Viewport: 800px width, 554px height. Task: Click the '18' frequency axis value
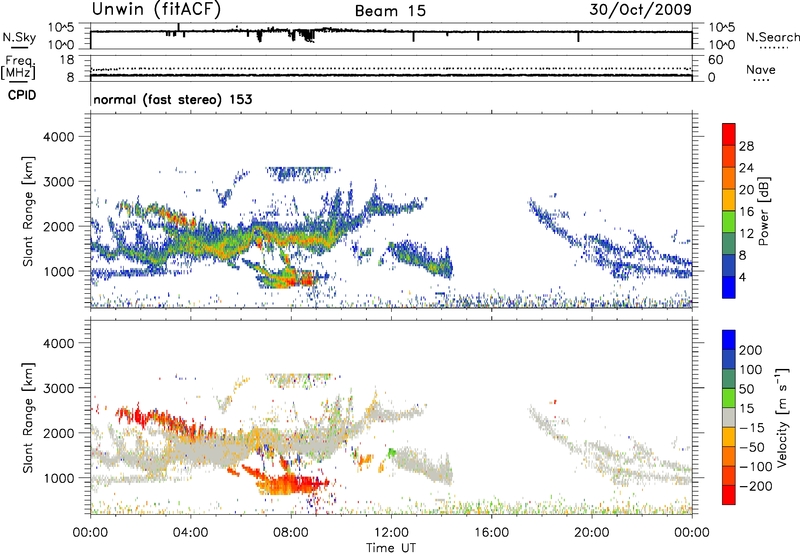67,60
